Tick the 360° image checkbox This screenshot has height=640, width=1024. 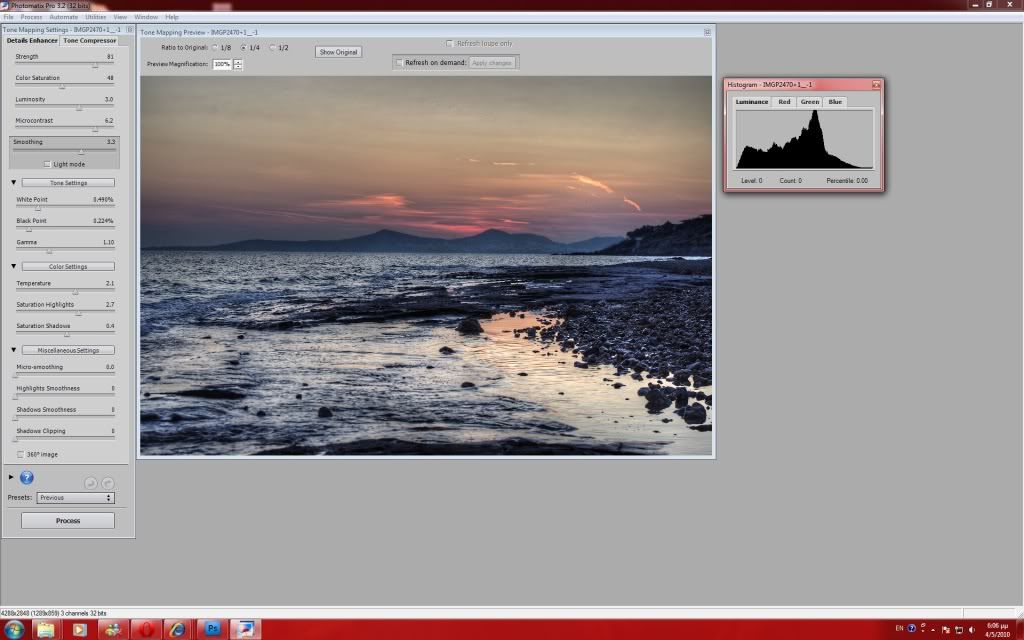[x=21, y=454]
